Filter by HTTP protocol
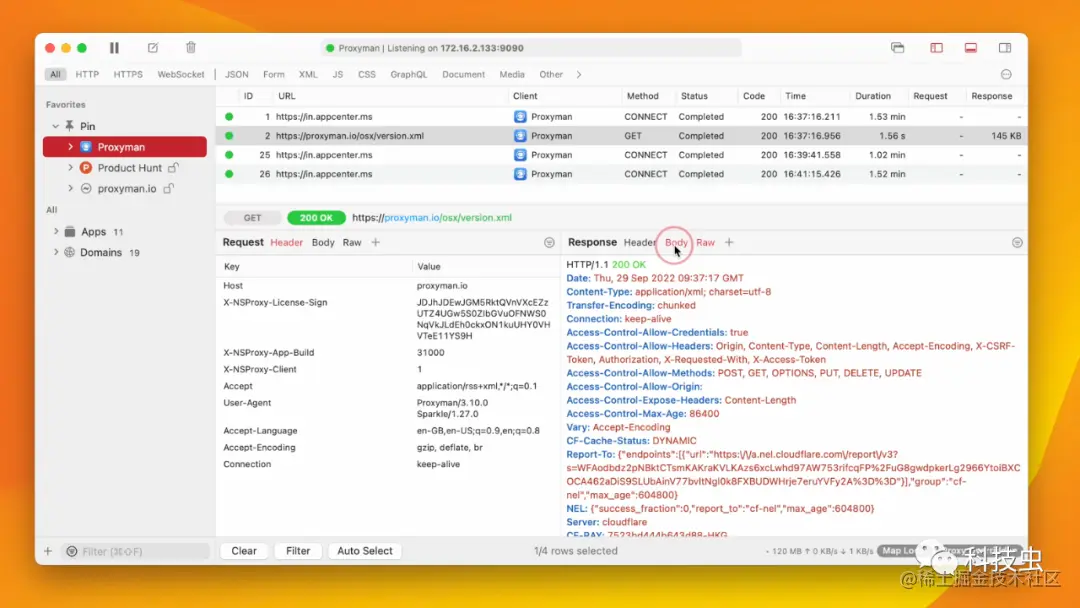The image size is (1080, 608). [x=87, y=74]
